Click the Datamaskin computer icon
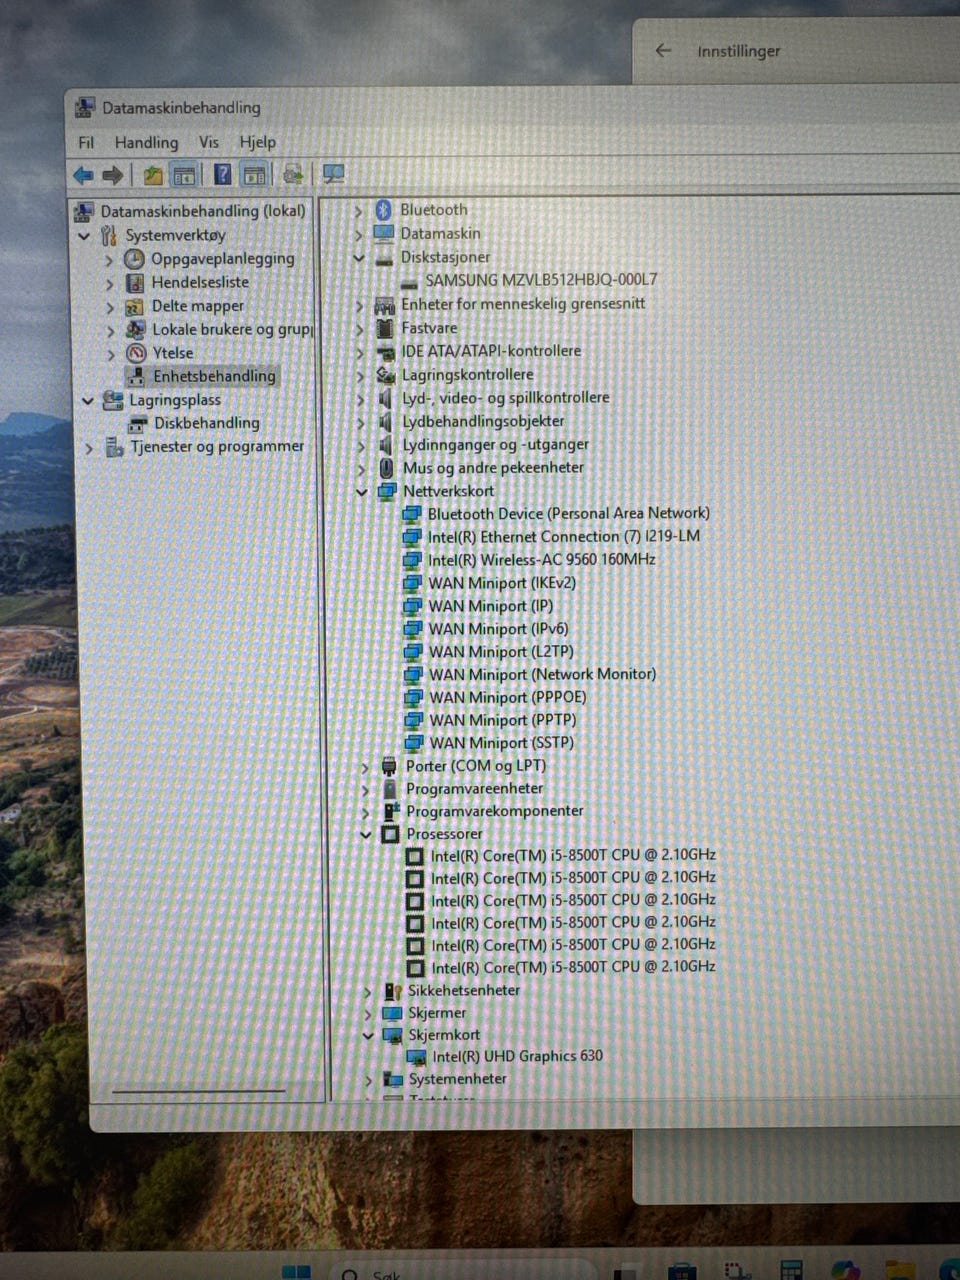 click(383, 233)
